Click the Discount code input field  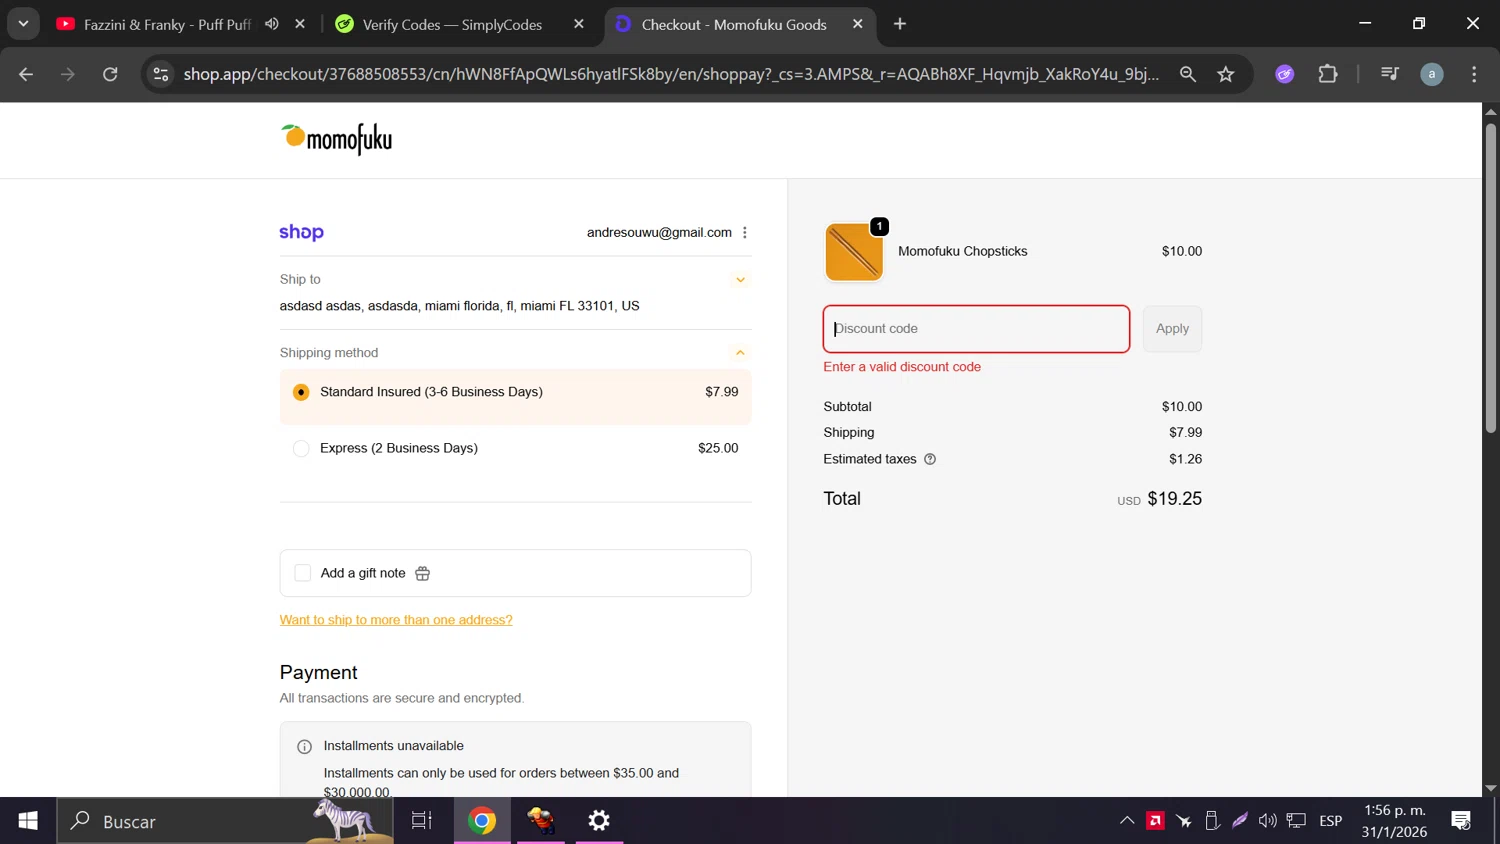tap(976, 329)
